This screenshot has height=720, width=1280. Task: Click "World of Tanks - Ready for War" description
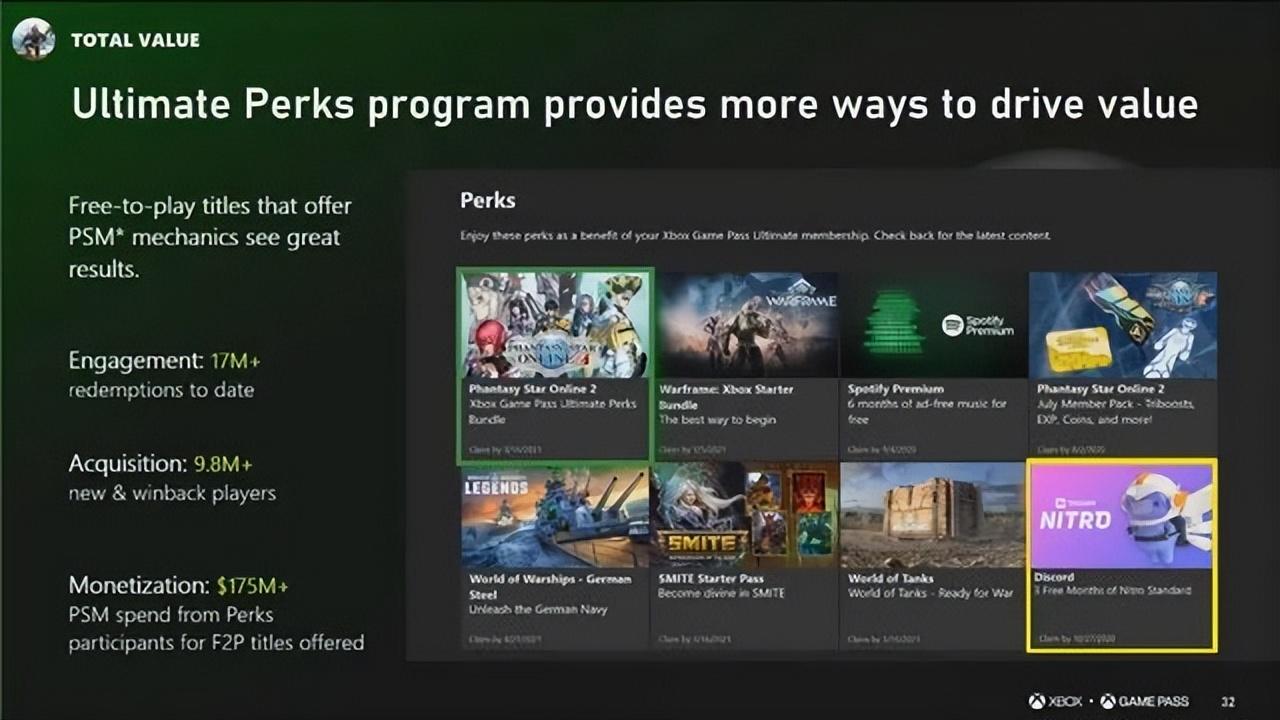pyautogui.click(x=930, y=594)
